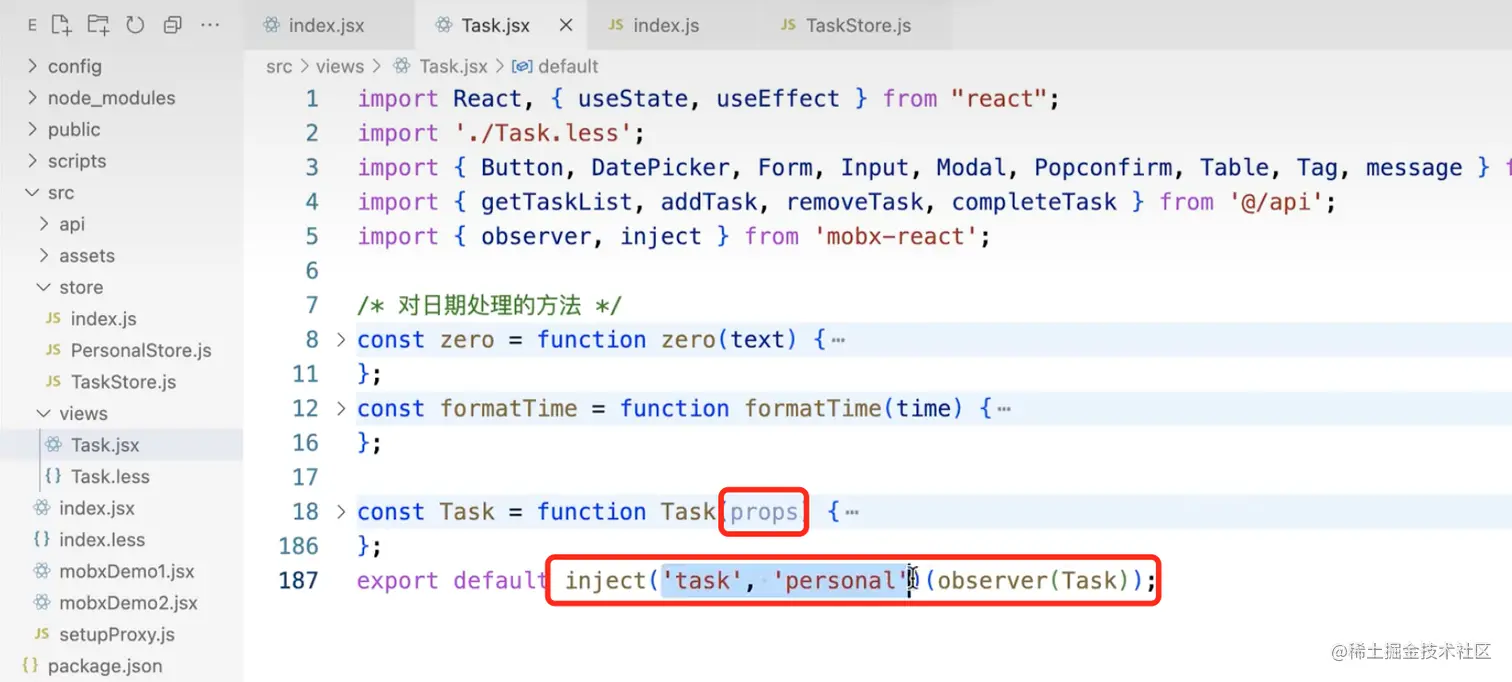The image size is (1512, 682).
Task: Click line number 5 in the gutter
Action: pyautogui.click(x=312, y=236)
